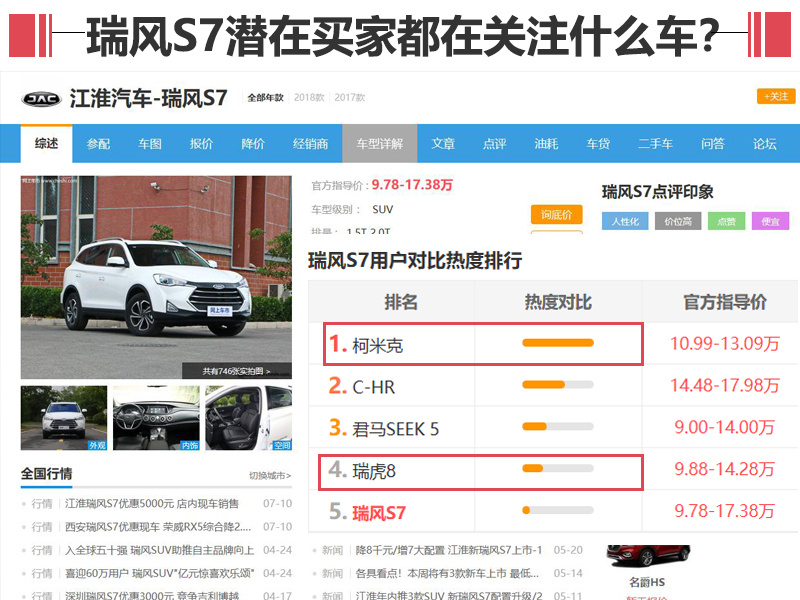Click 瑞风S7 in the ranking
Screen dimensions: 800x600
[379, 513]
